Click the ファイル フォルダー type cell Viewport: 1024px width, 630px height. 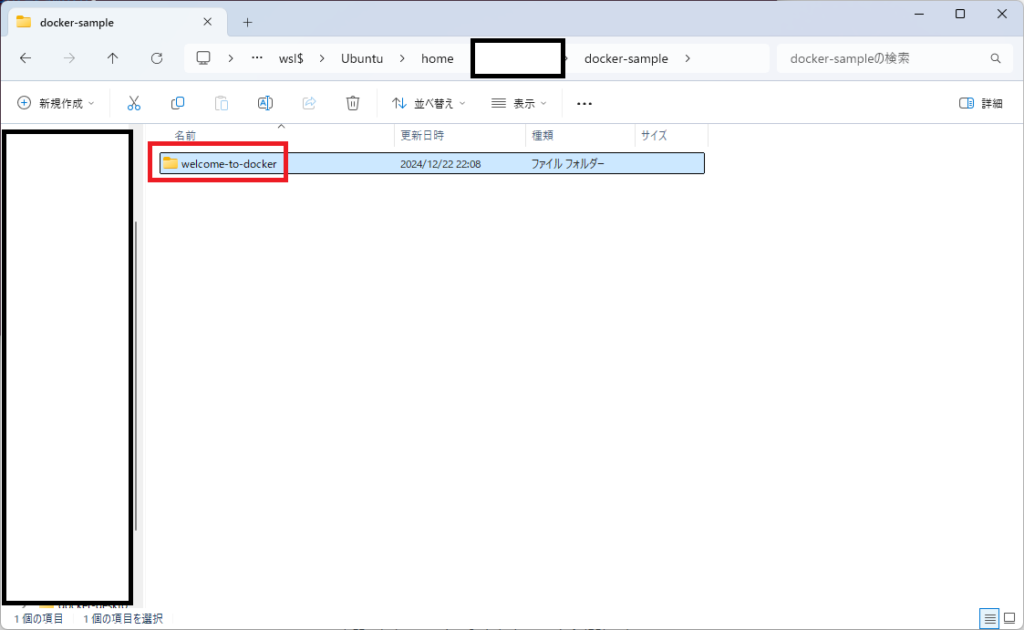[x=568, y=164]
